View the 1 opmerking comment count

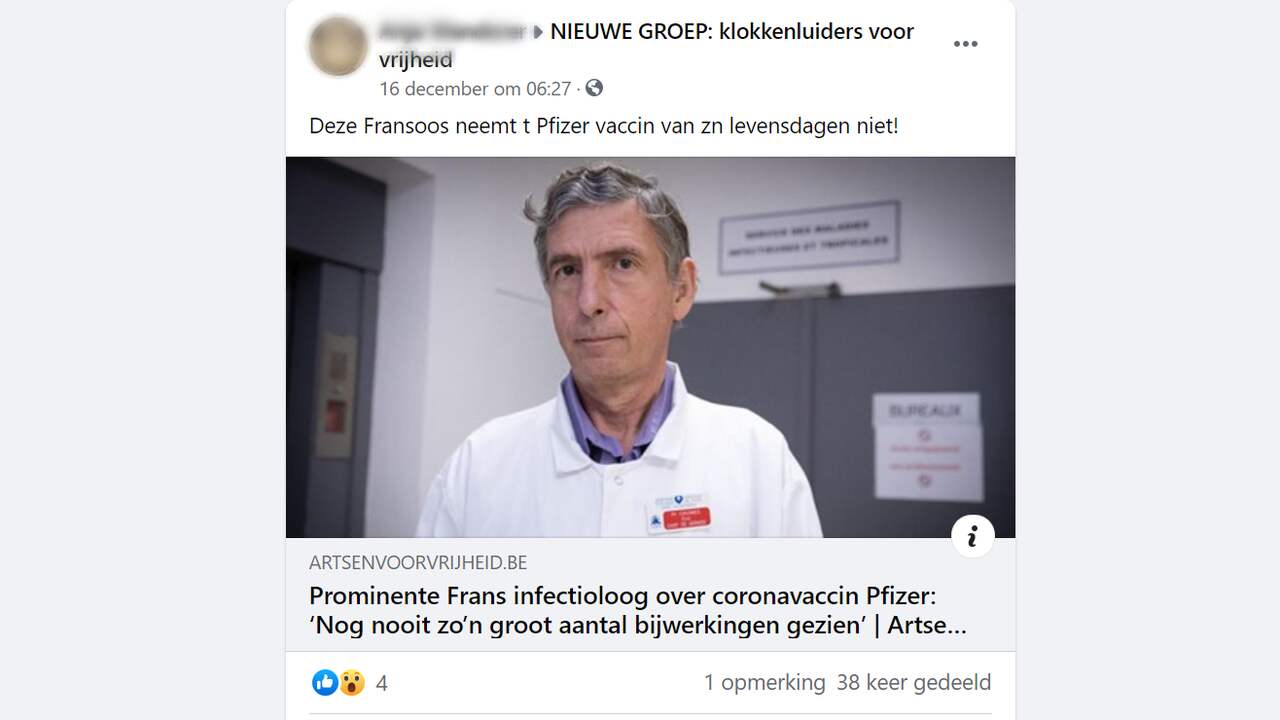tap(764, 683)
